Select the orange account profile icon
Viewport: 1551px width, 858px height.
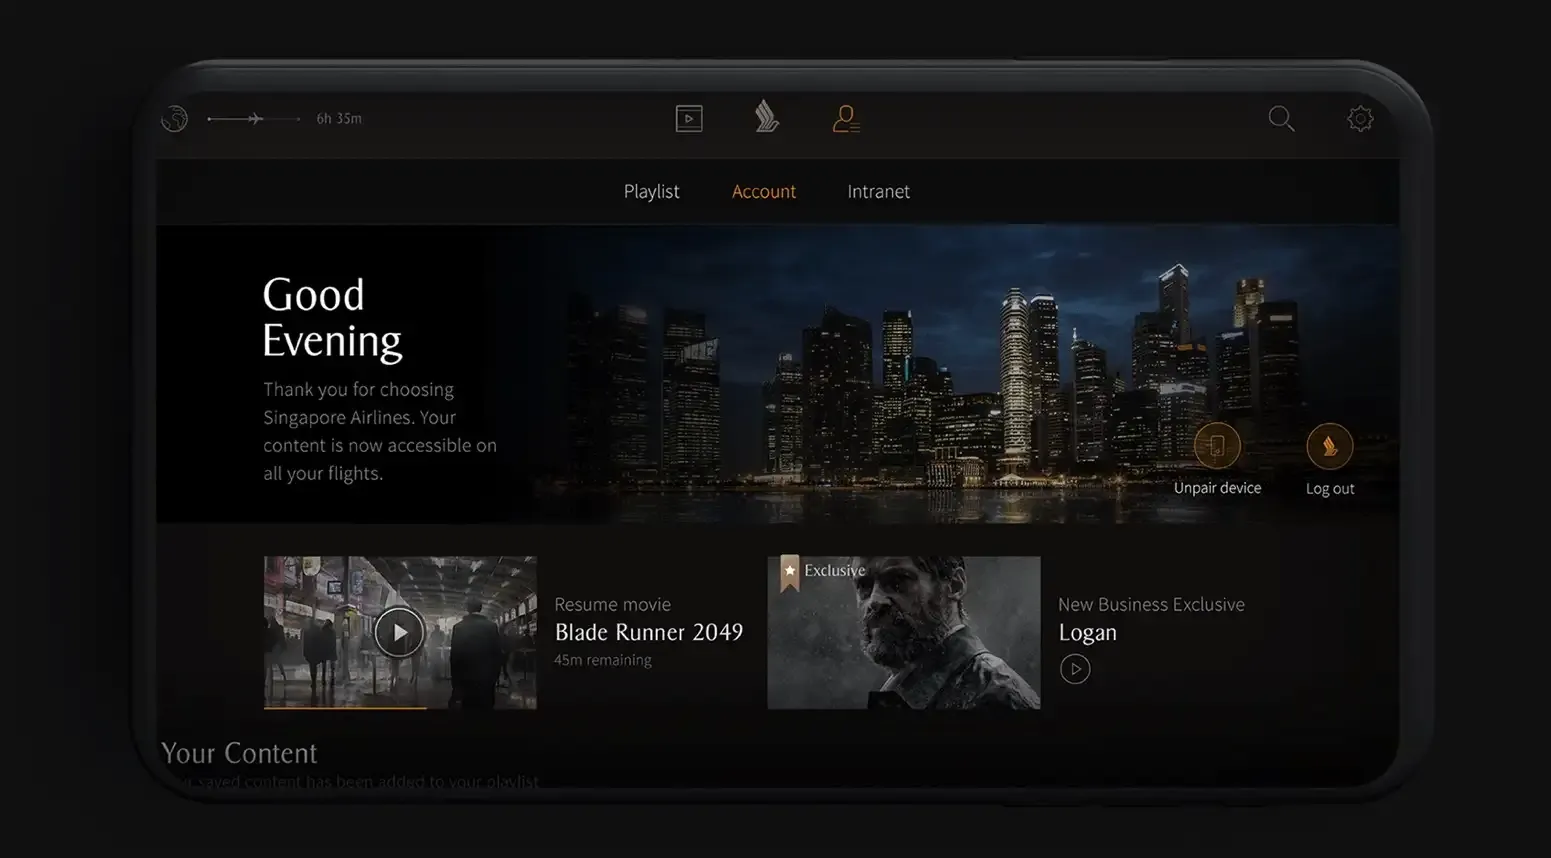click(845, 119)
